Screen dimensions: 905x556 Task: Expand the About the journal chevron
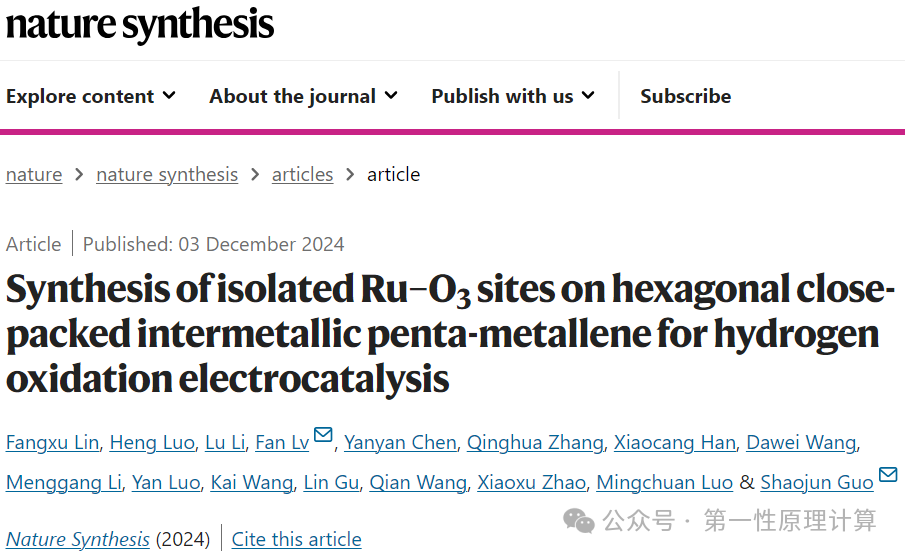391,95
